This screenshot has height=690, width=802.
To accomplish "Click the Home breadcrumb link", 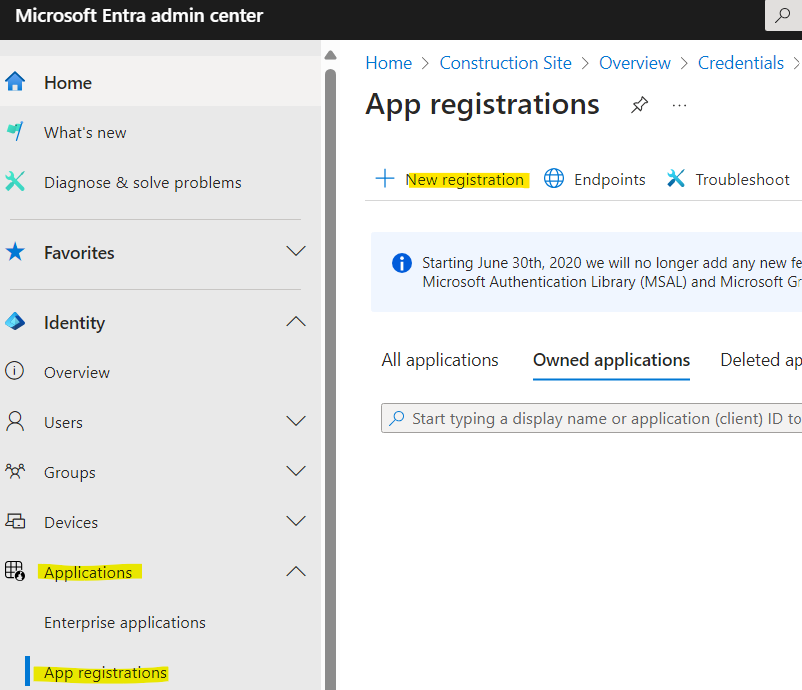I will (x=389, y=63).
